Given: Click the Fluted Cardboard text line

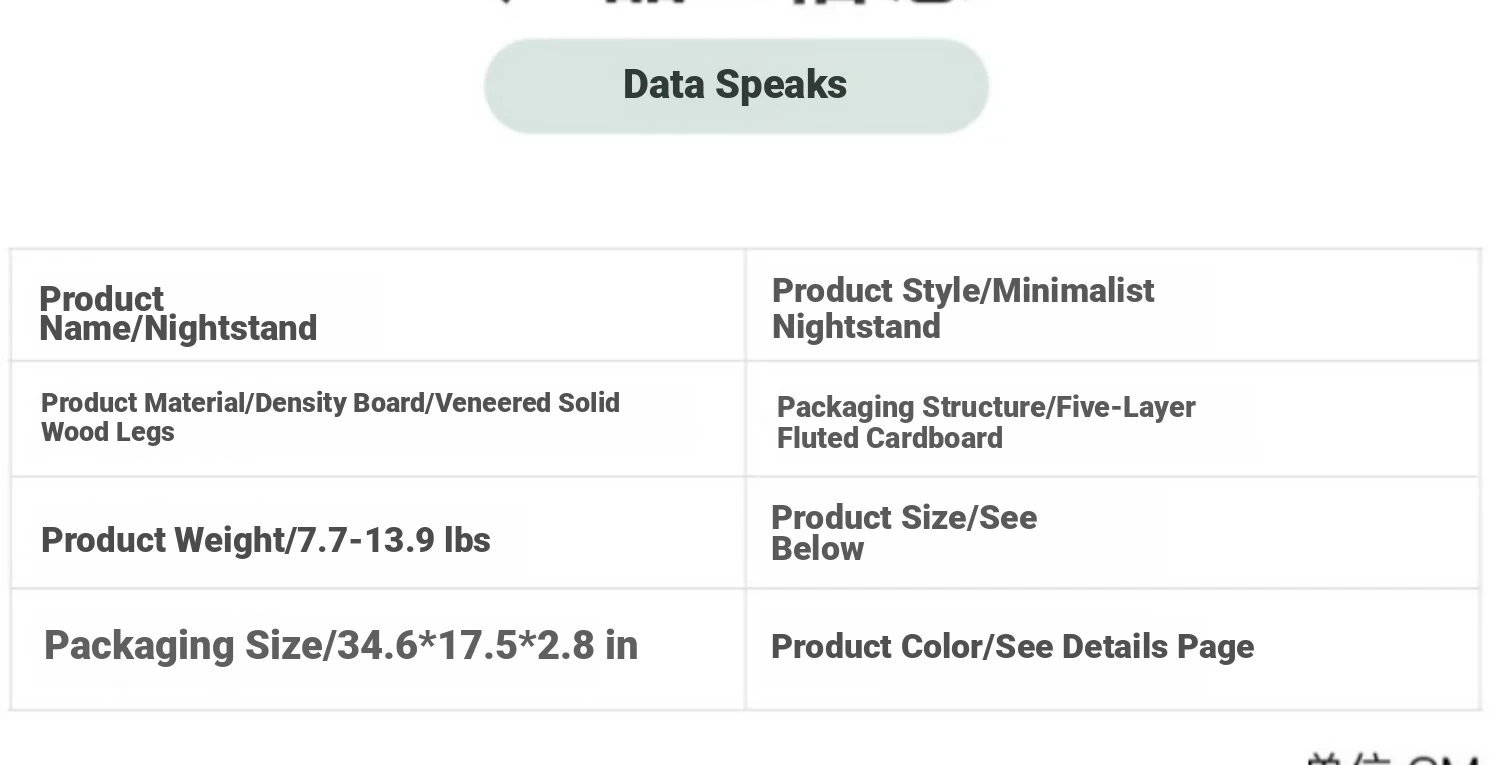Looking at the screenshot, I should pos(889,438).
